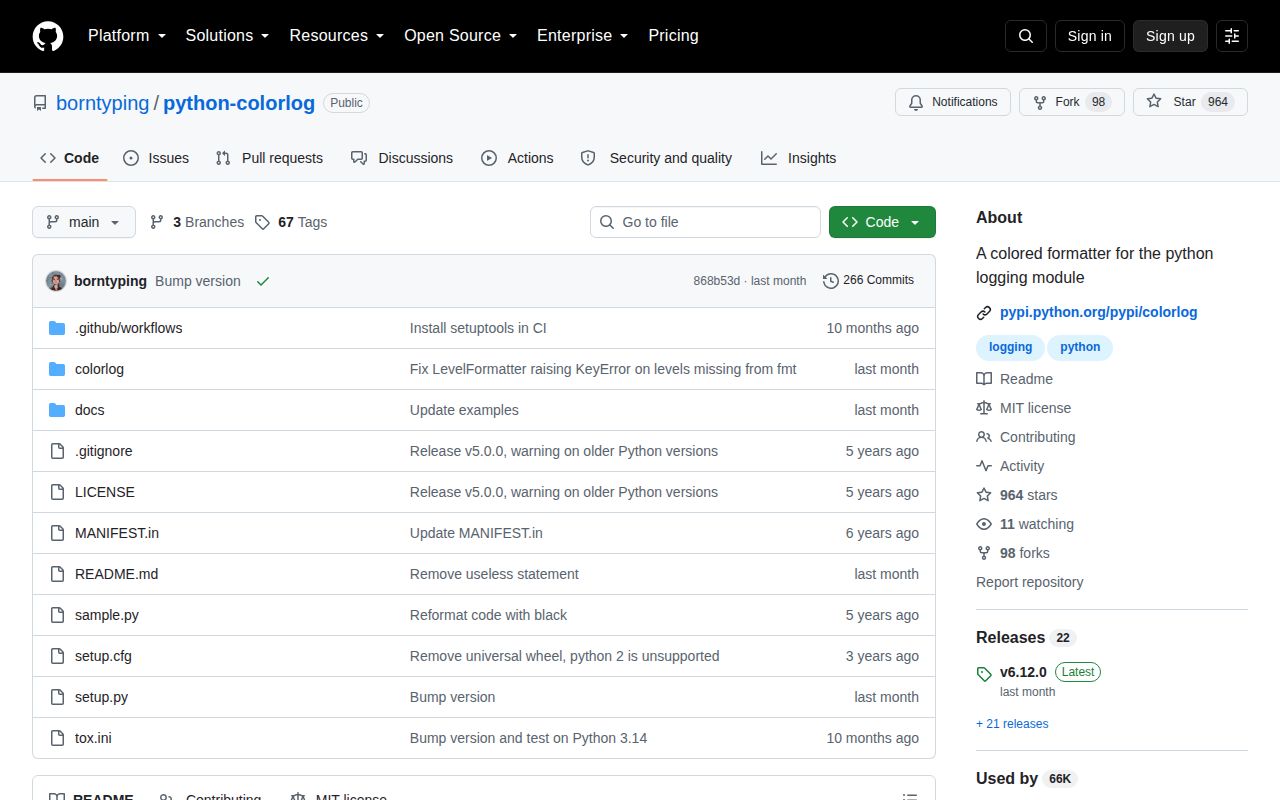Click file icon beside sample.py

pos(57,615)
